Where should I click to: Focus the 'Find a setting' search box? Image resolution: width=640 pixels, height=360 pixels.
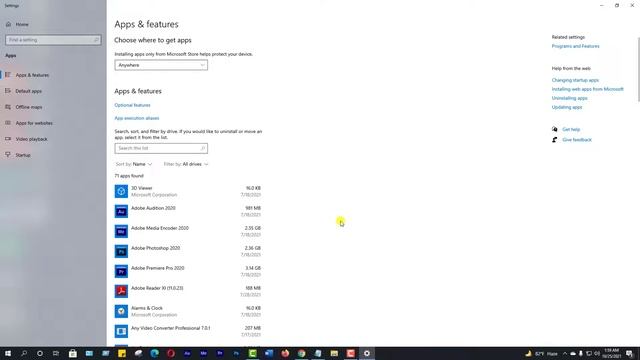pyautogui.click(x=53, y=40)
